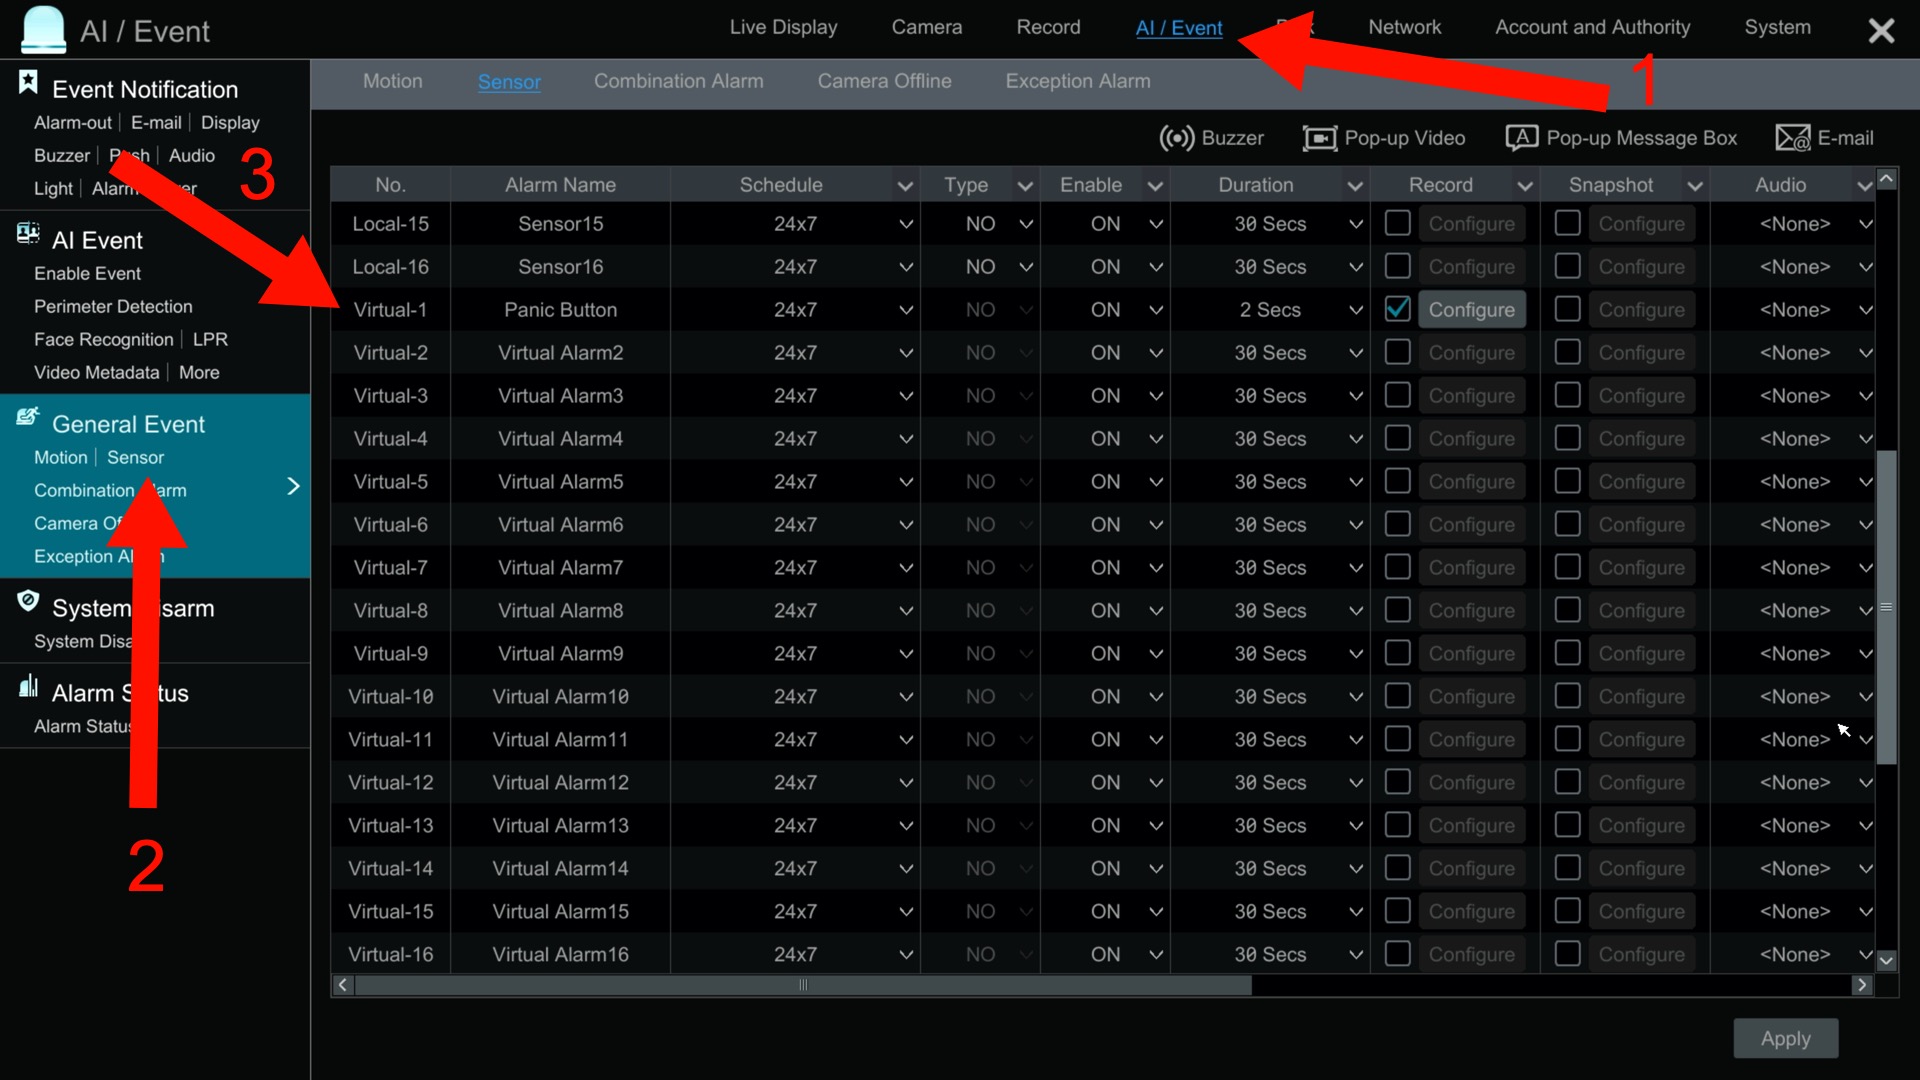This screenshot has width=1920, height=1080.
Task: Click the Pop-up Video icon
Action: coord(1319,138)
